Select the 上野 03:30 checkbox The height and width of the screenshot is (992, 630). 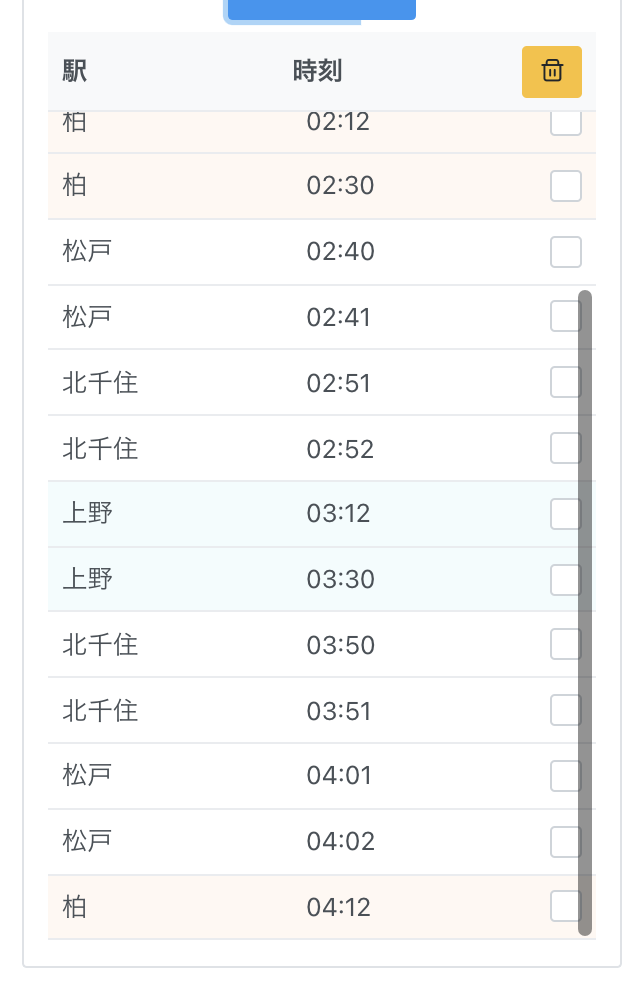coord(564,580)
